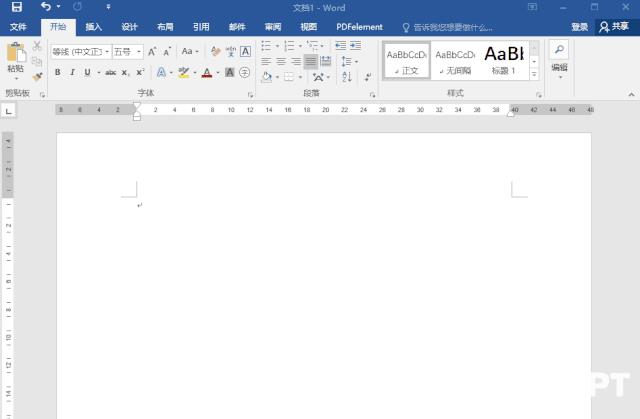Open the Customize Quick Access Toolbar menu

(108, 7)
